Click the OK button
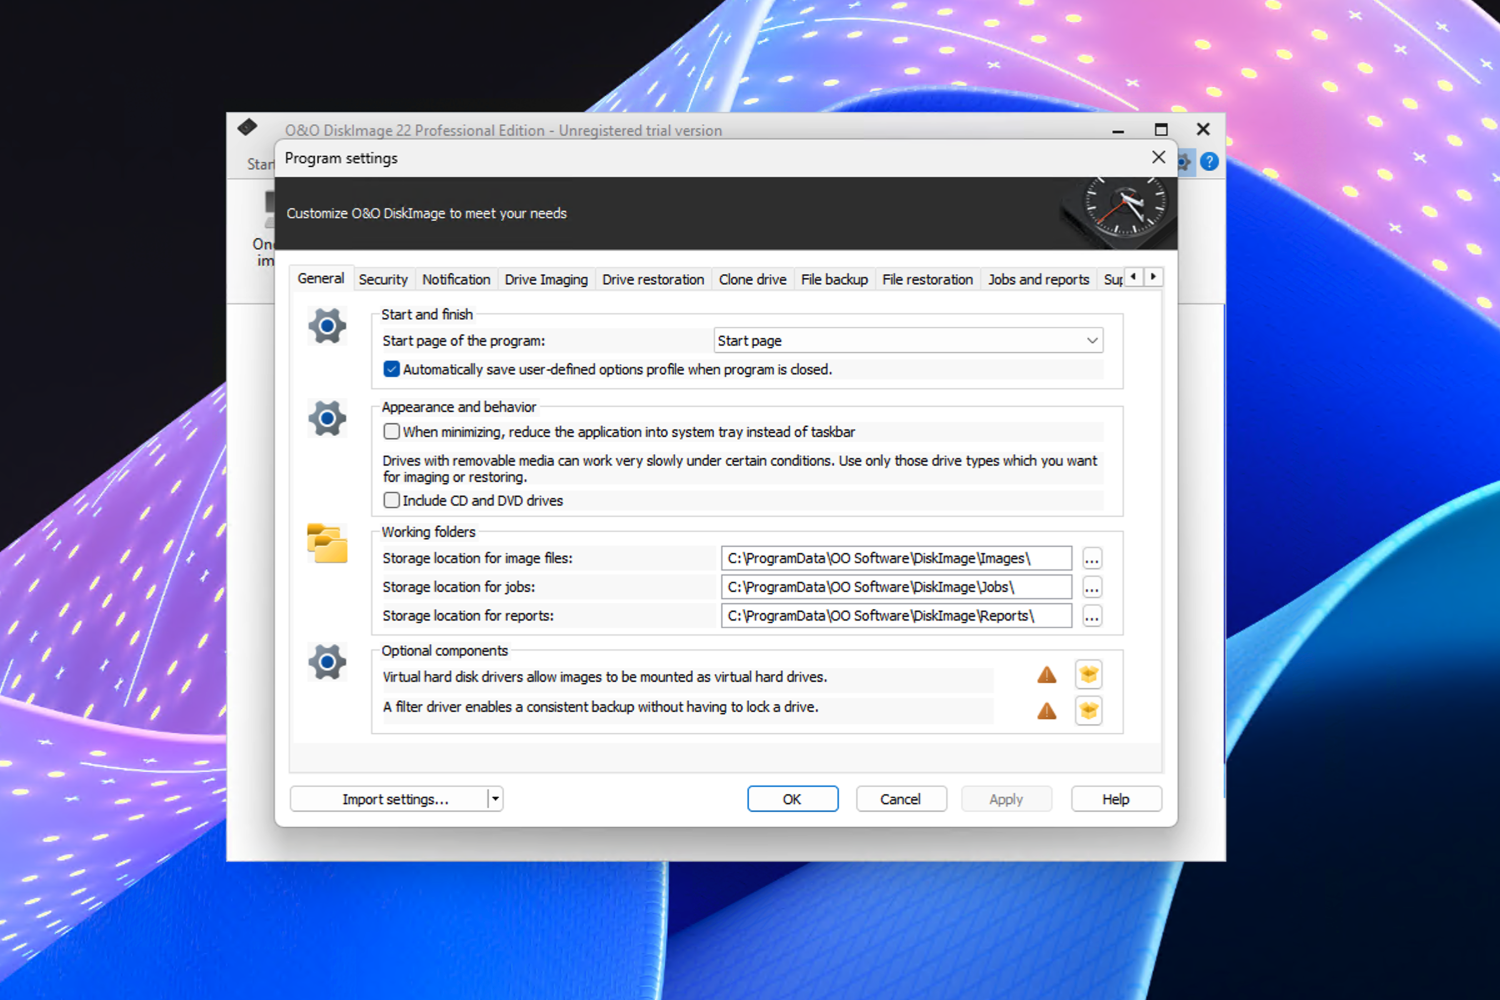 point(792,799)
